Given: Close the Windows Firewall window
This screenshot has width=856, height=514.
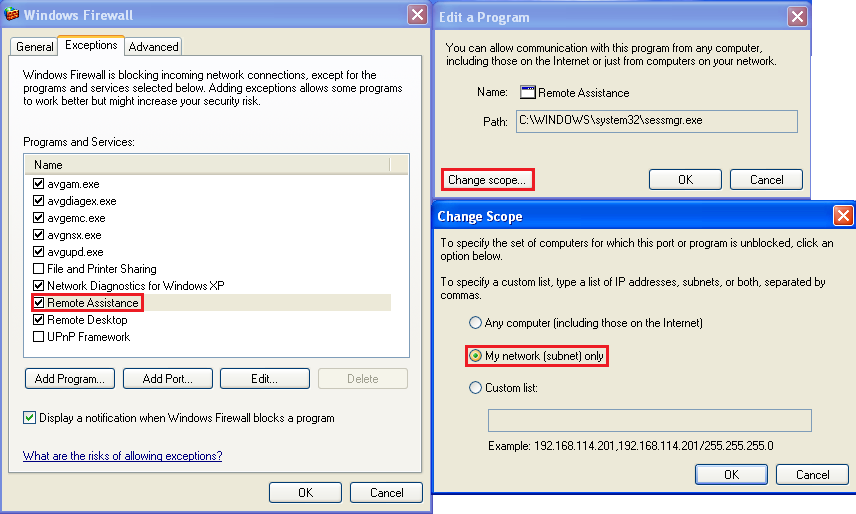Looking at the screenshot, I should (418, 15).
